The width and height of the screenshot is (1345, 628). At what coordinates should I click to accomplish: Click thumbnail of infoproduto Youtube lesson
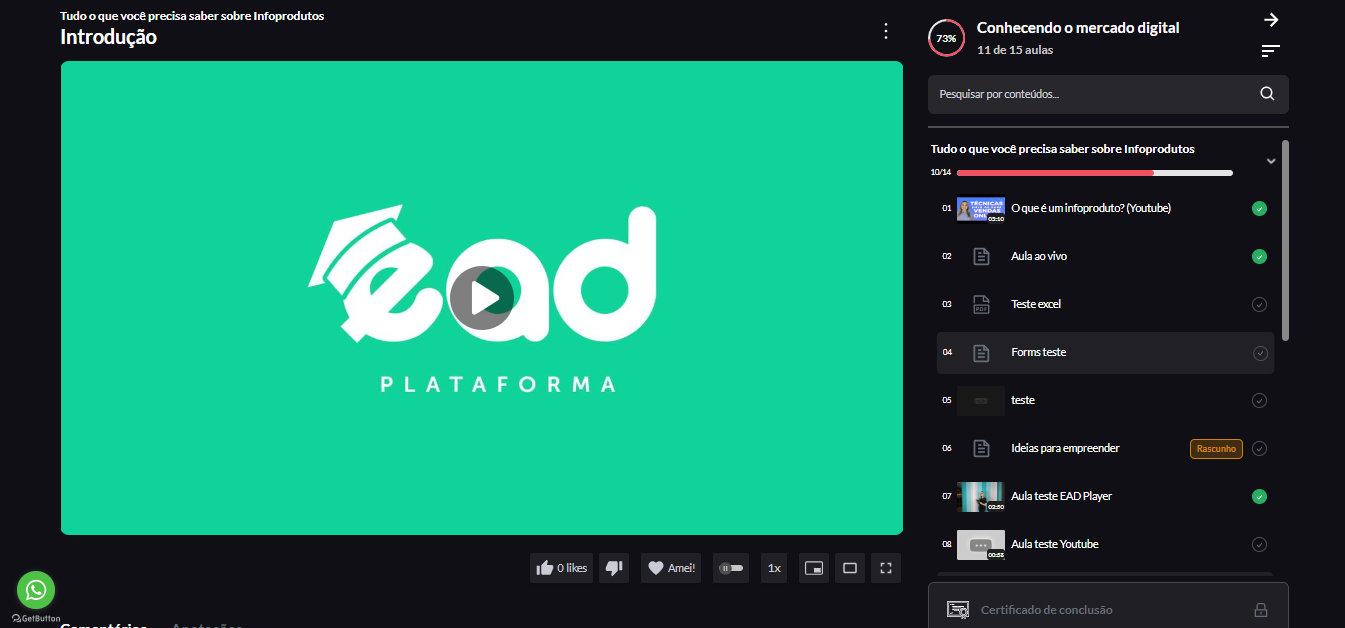click(981, 209)
